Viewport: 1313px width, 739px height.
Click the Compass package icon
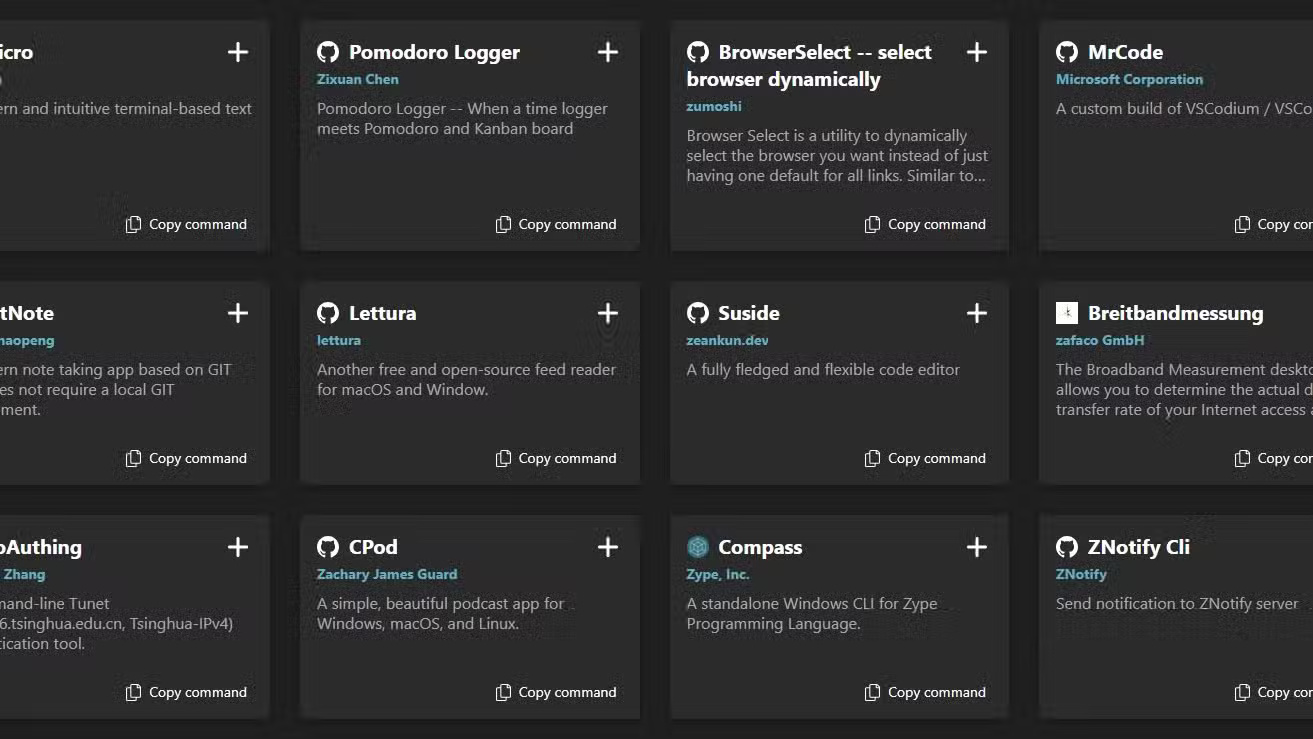click(x=697, y=547)
